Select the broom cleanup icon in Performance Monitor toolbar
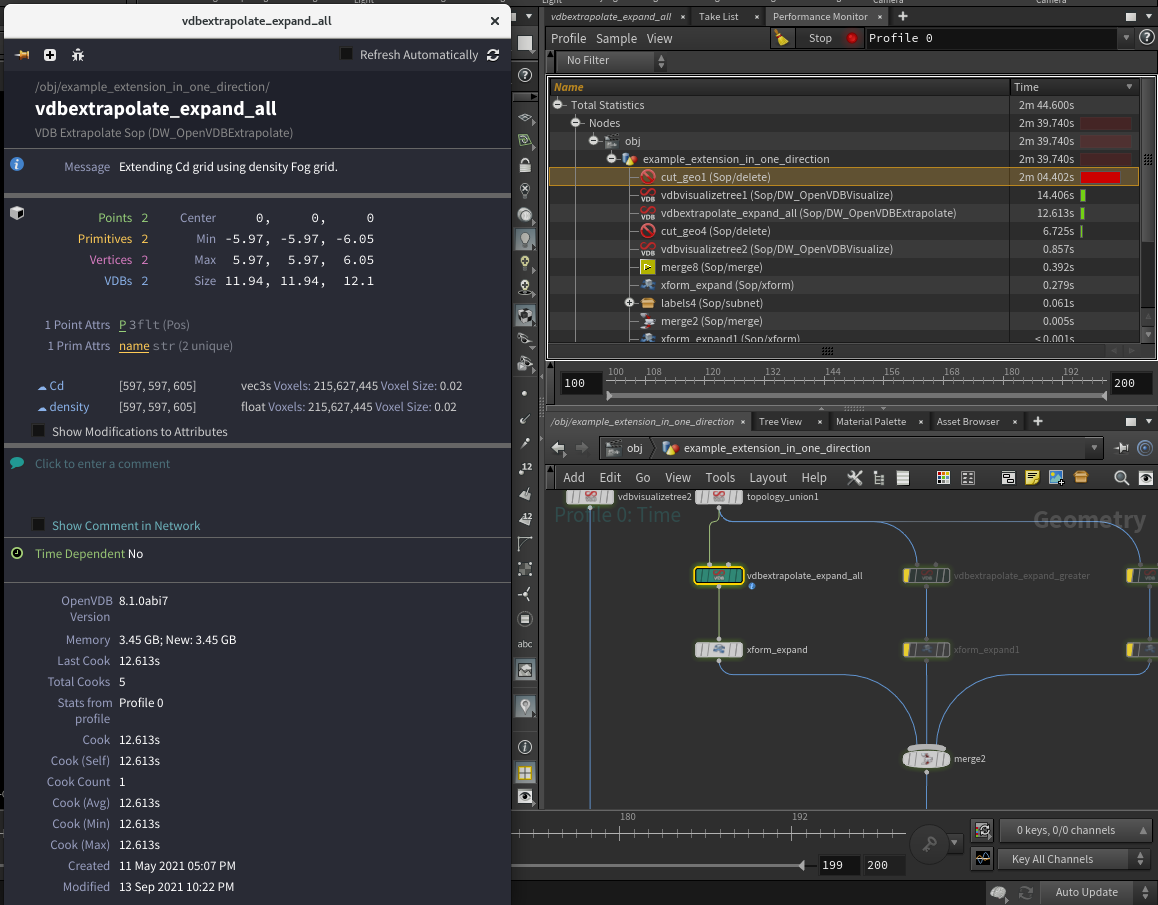This screenshot has width=1158, height=905. point(781,38)
